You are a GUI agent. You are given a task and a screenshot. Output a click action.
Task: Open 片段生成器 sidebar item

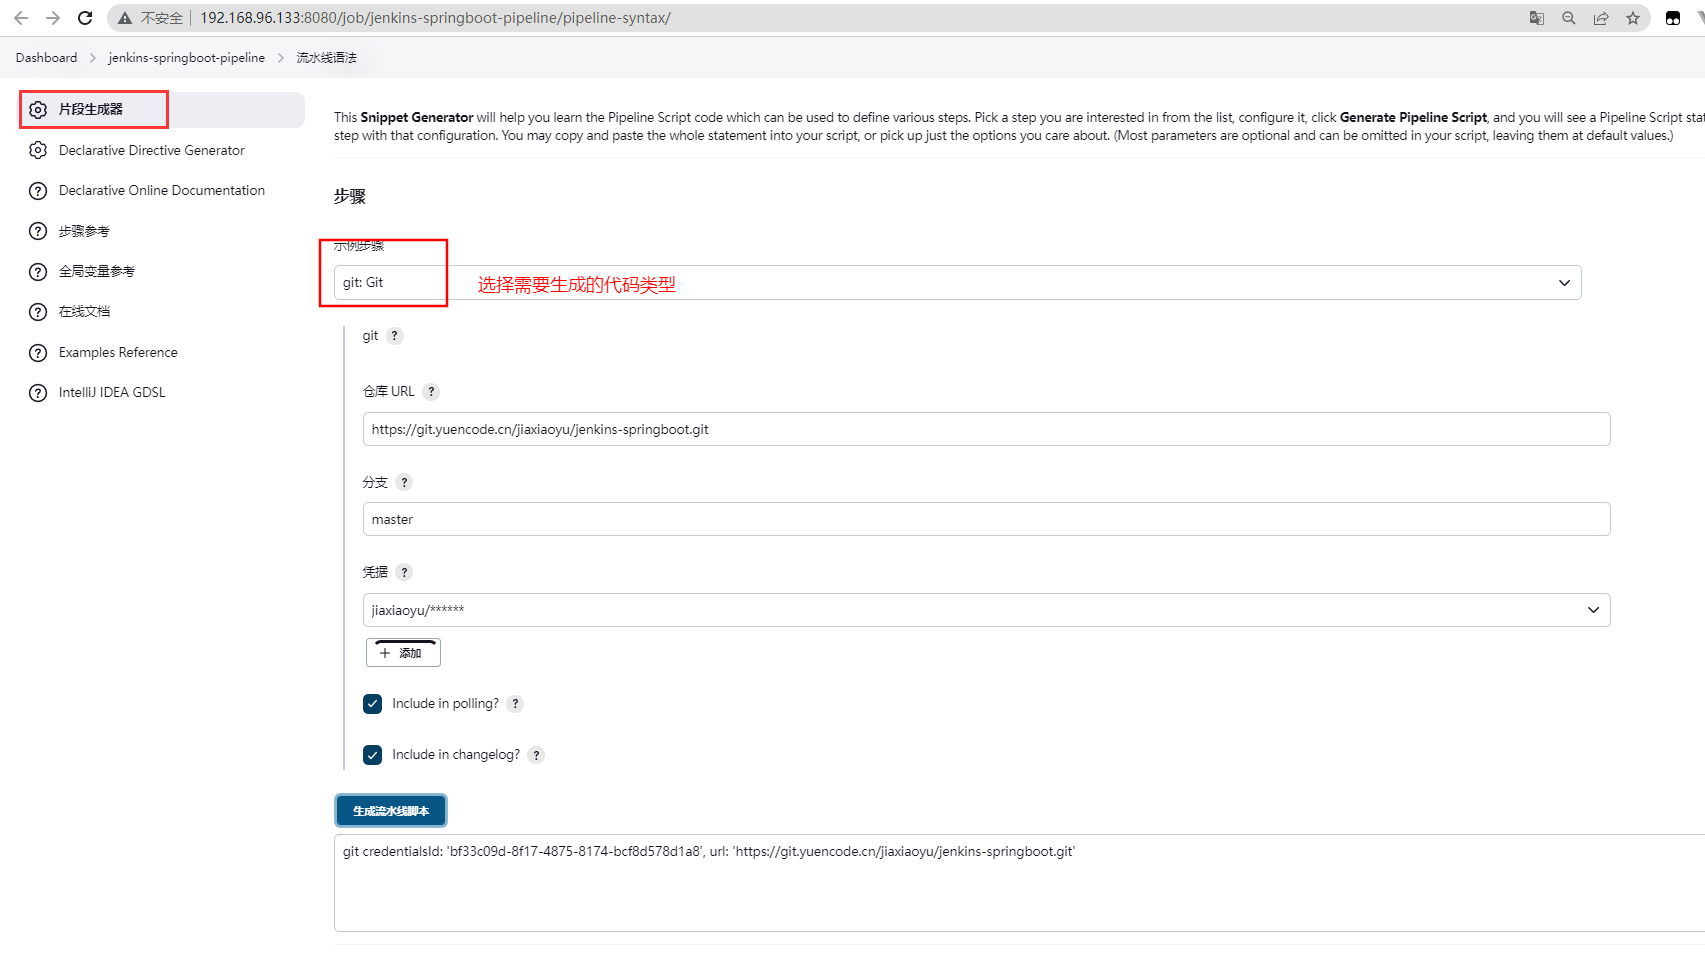[162, 110]
